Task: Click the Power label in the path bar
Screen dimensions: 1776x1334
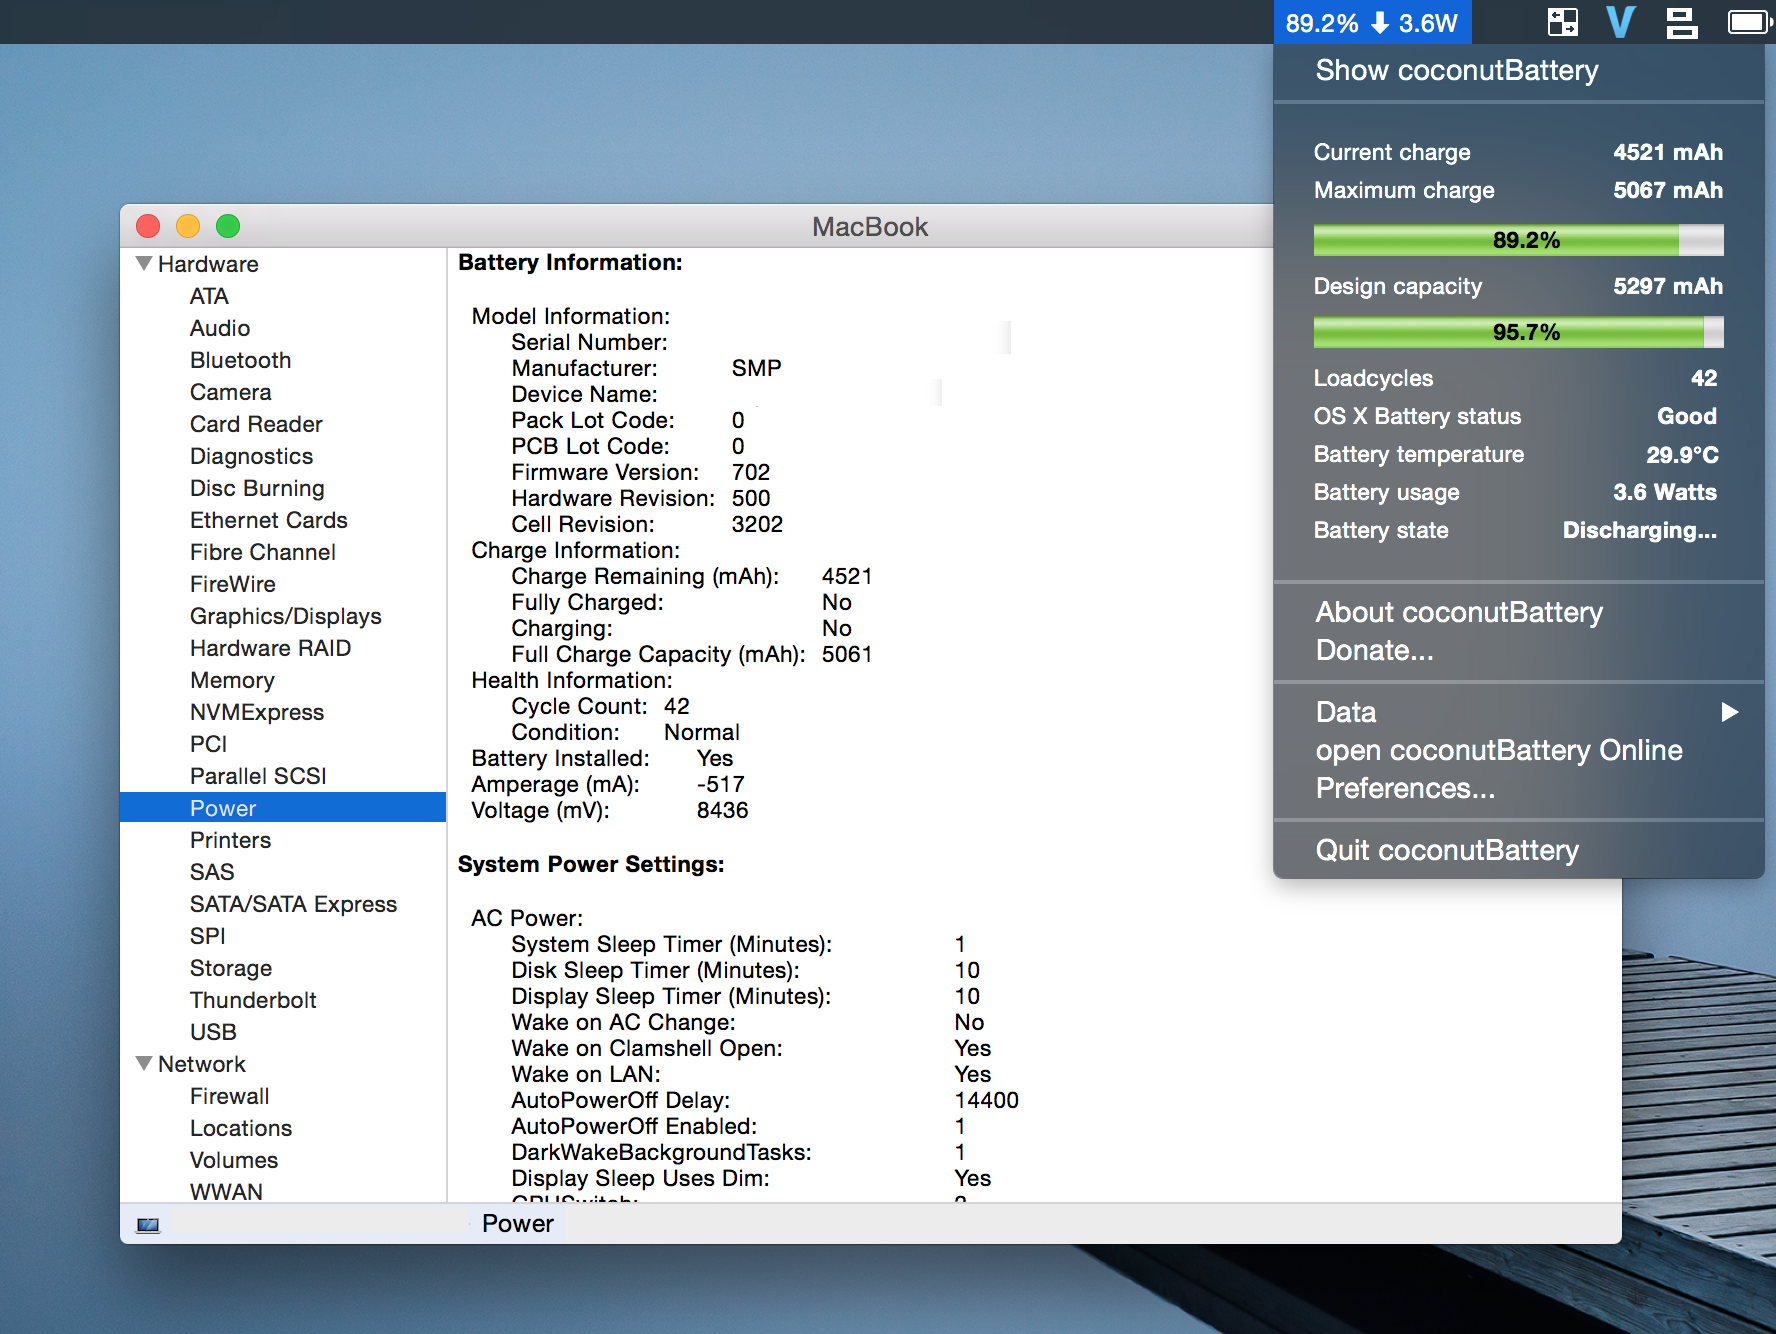Action: [x=518, y=1224]
